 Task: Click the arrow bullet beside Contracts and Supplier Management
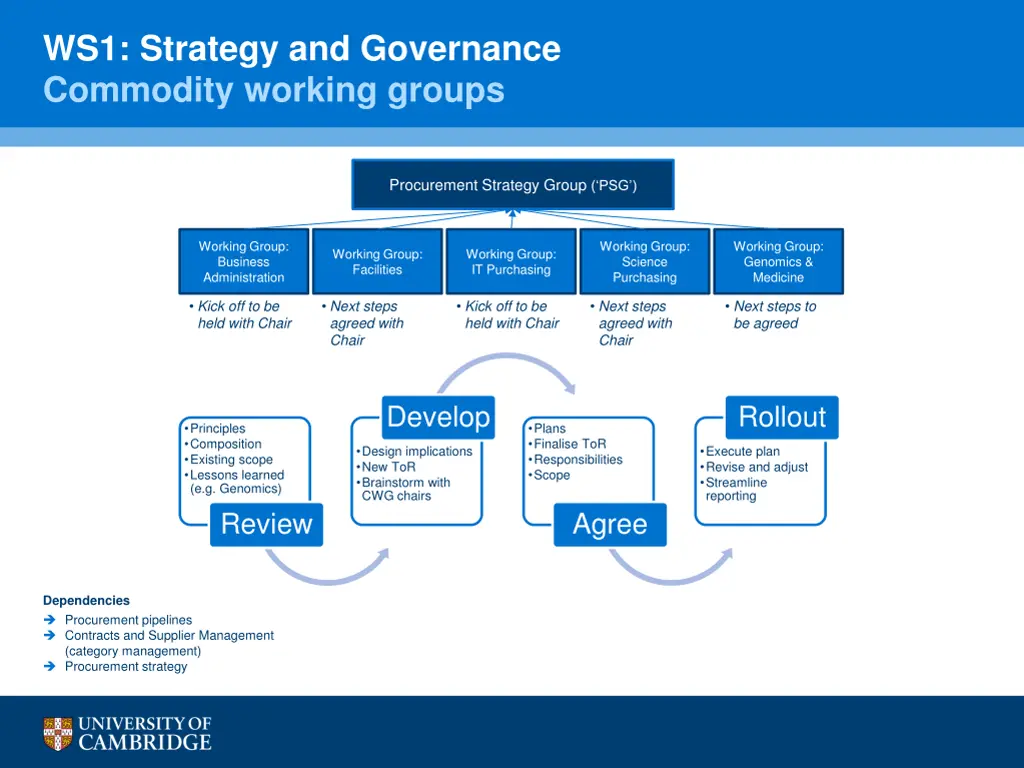(50, 635)
